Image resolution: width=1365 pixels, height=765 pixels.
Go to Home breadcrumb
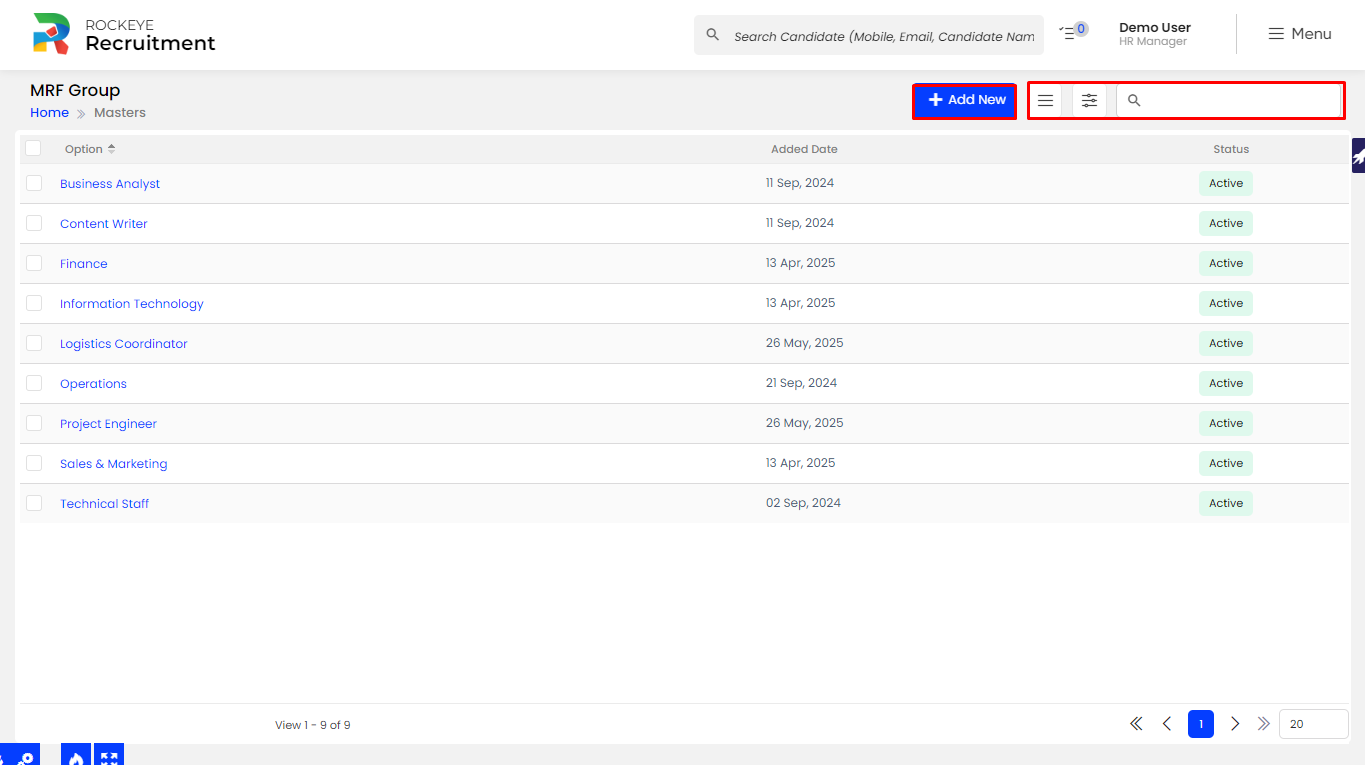[x=49, y=113]
